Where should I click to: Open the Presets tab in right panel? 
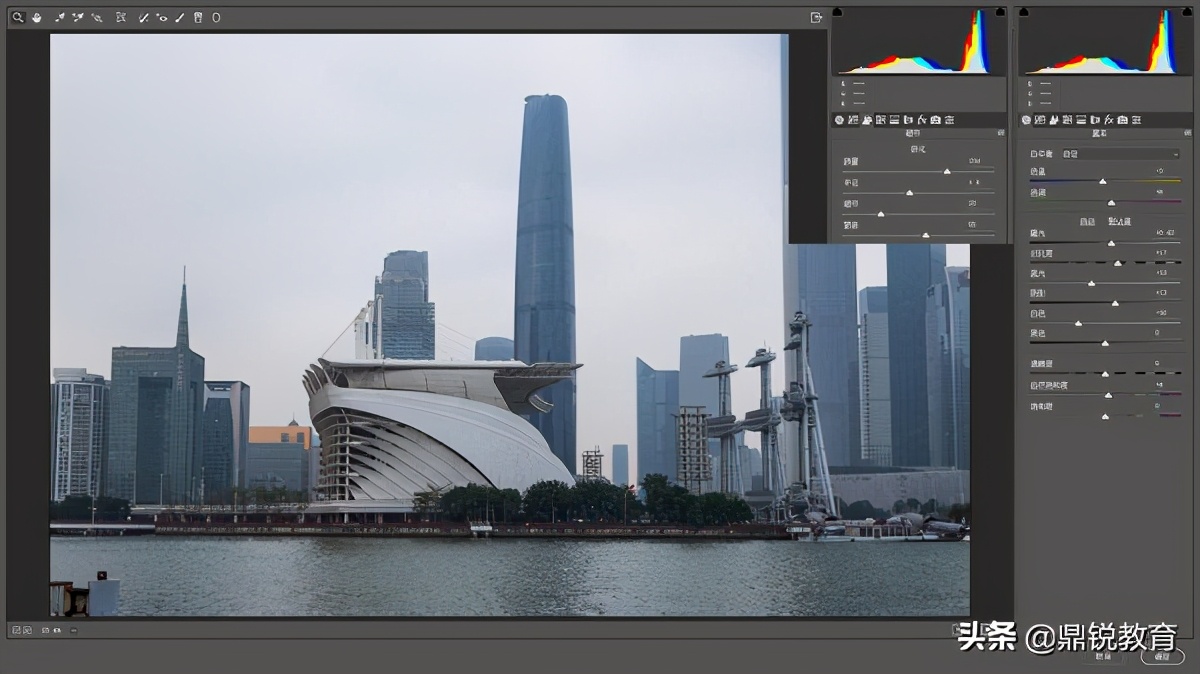click(1136, 120)
